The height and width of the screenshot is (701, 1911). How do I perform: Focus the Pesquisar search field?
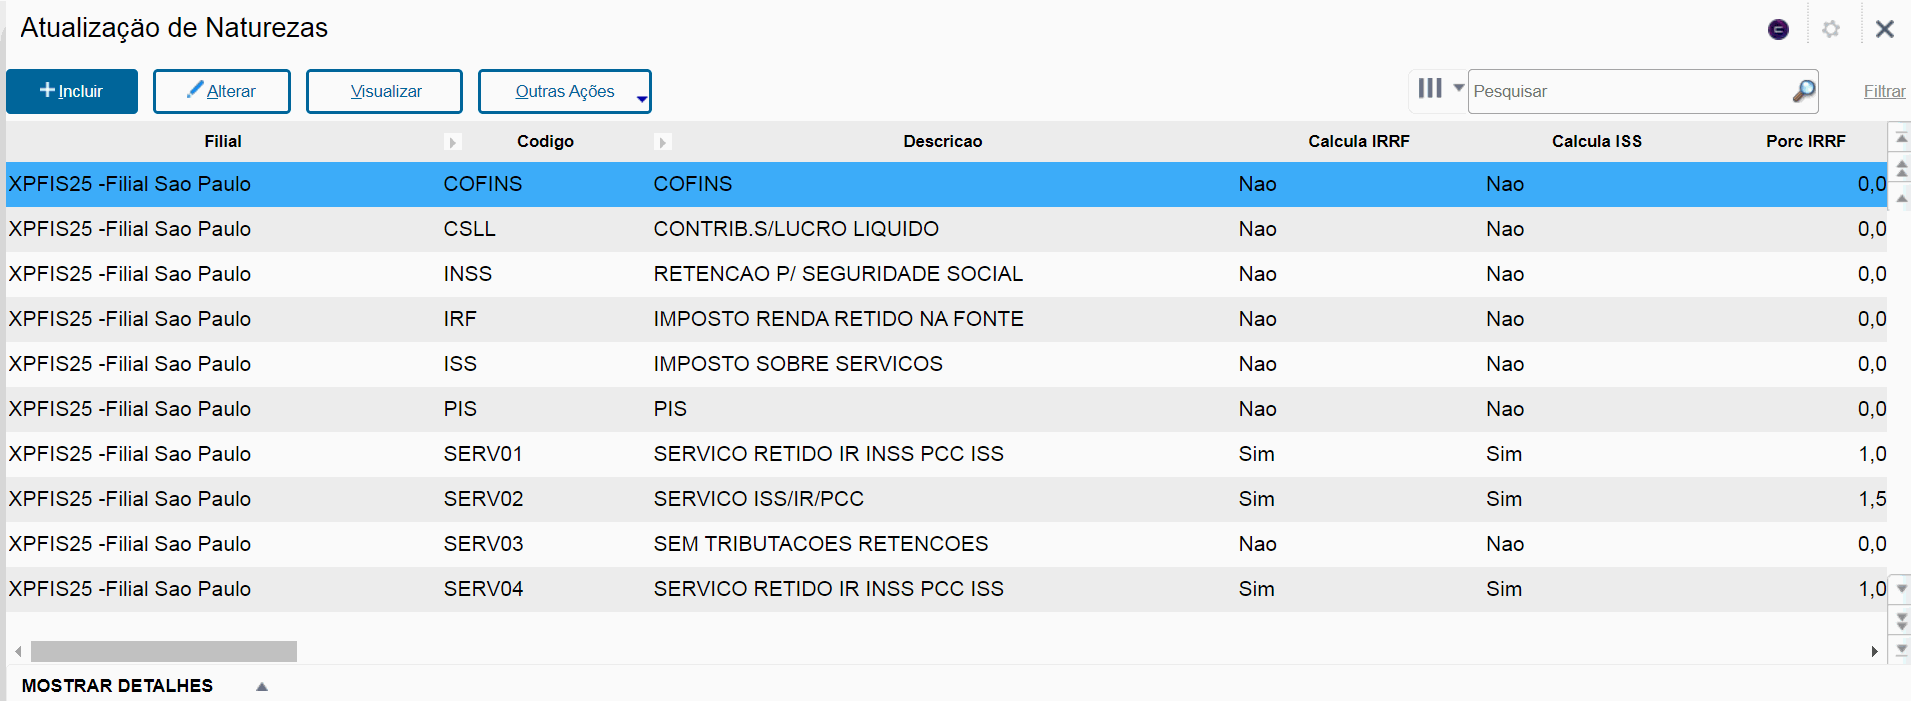click(x=1630, y=91)
